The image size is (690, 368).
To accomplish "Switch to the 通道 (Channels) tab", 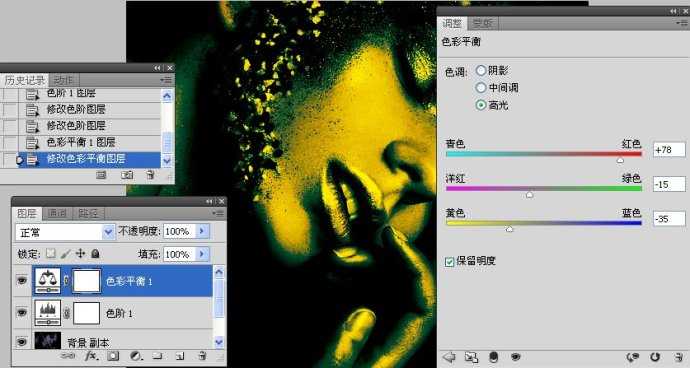I will [57, 213].
